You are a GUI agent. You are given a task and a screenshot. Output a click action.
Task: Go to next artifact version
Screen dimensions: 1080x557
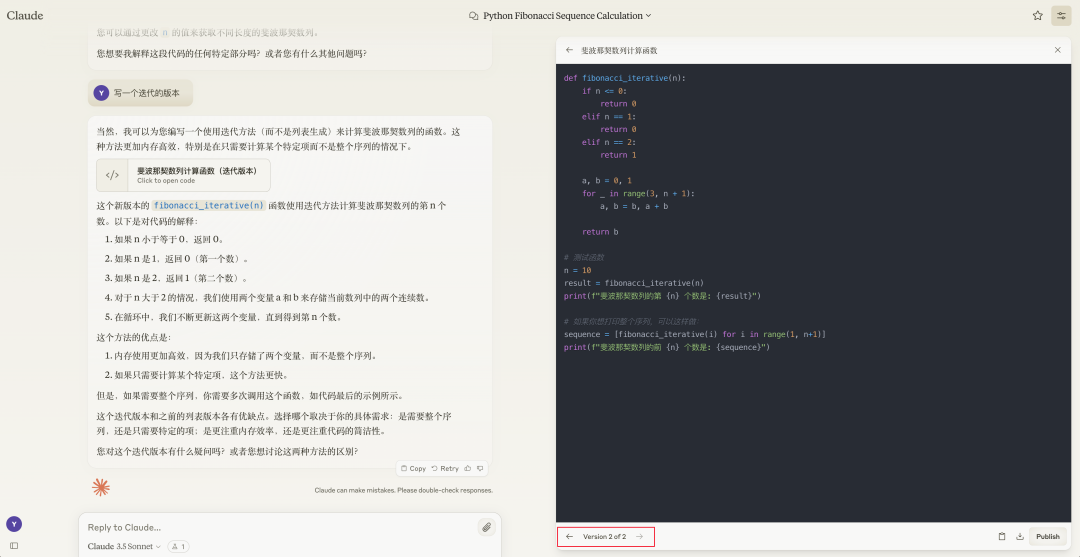tap(639, 536)
